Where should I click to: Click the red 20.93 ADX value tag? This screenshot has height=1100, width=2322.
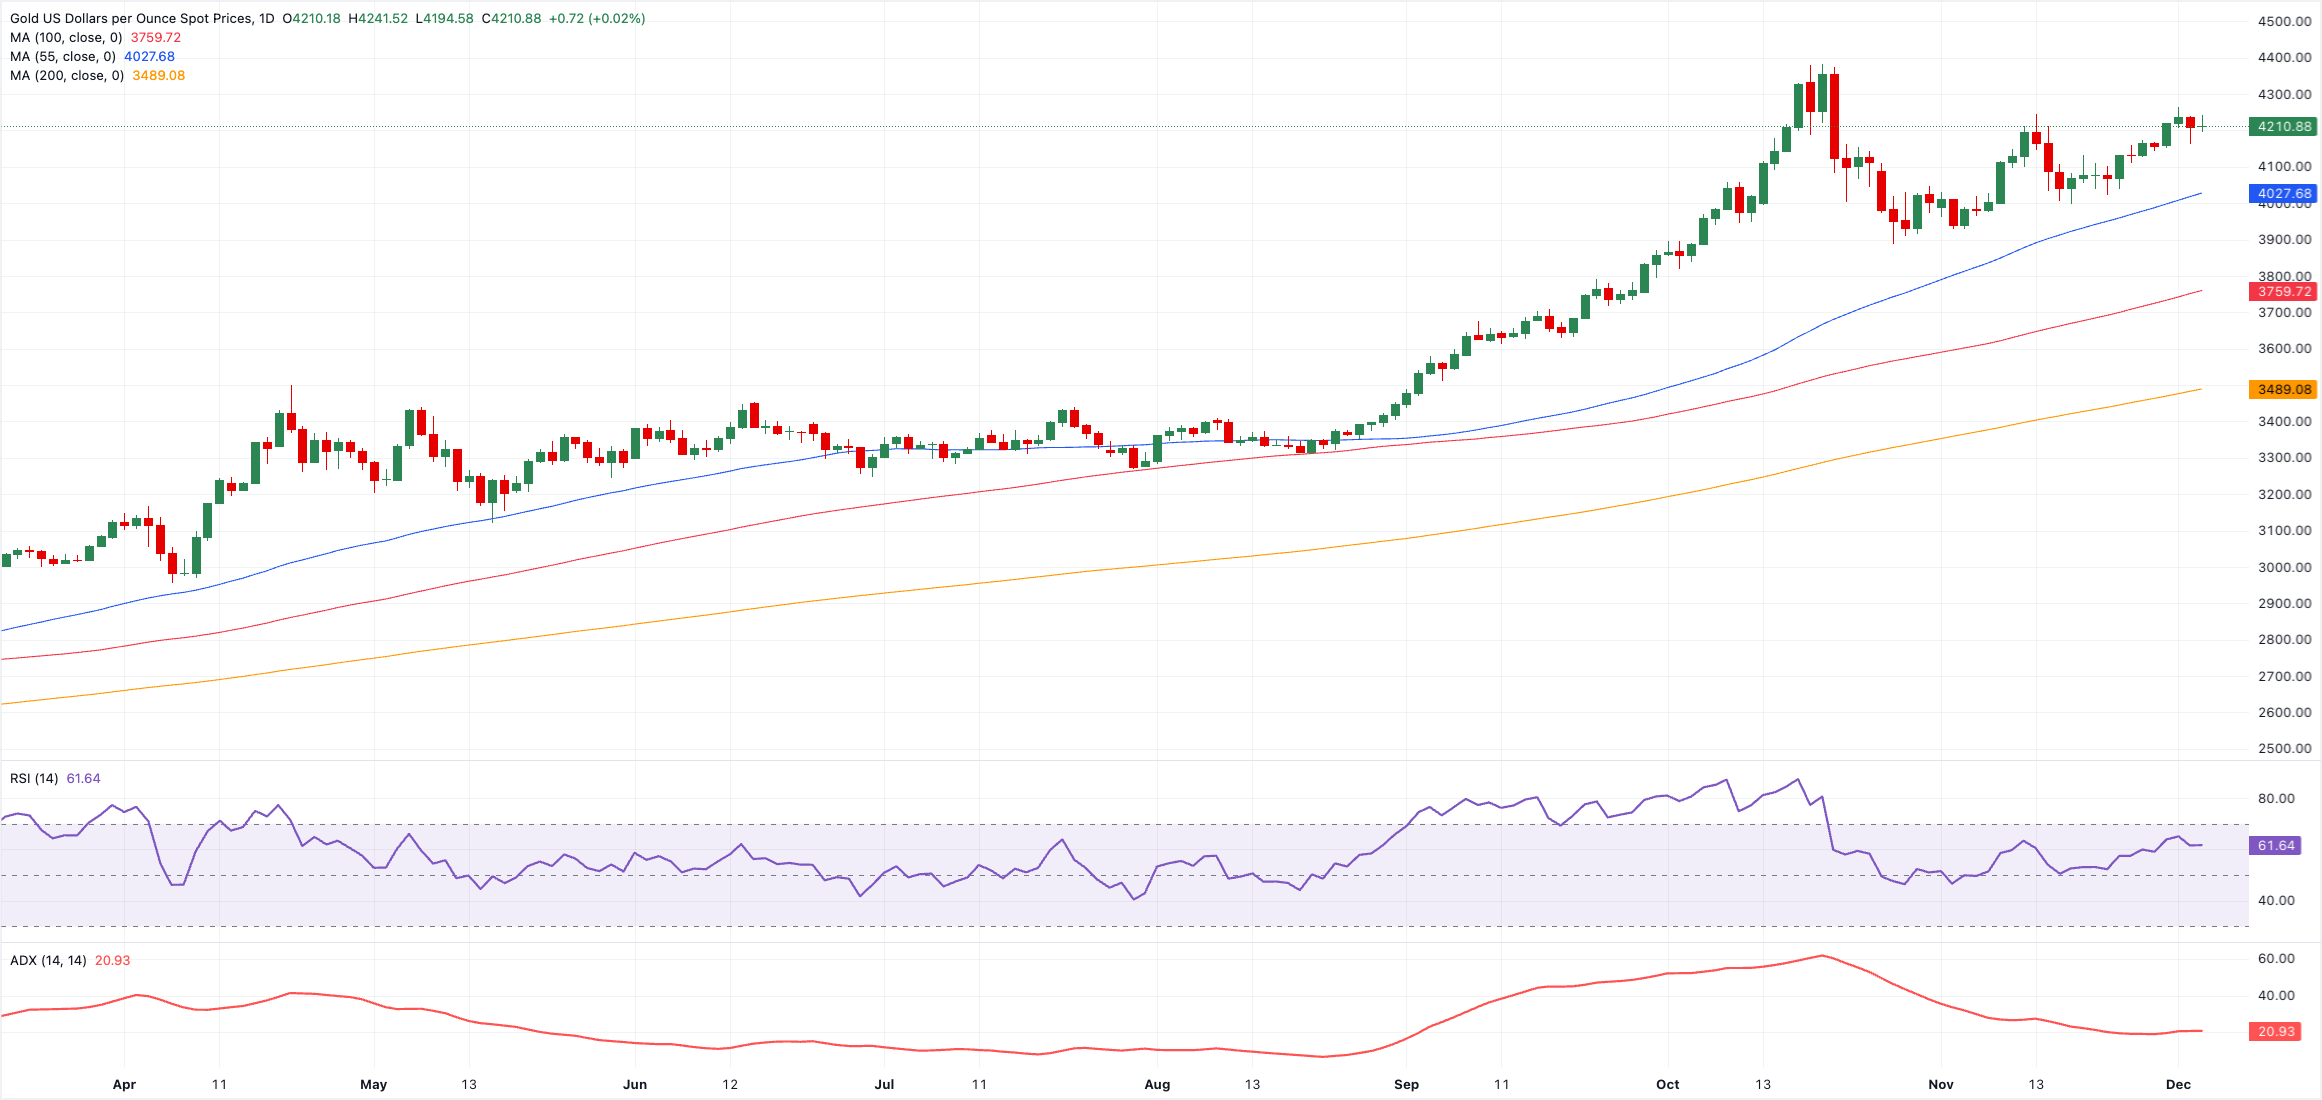pyautogui.click(x=2275, y=1031)
